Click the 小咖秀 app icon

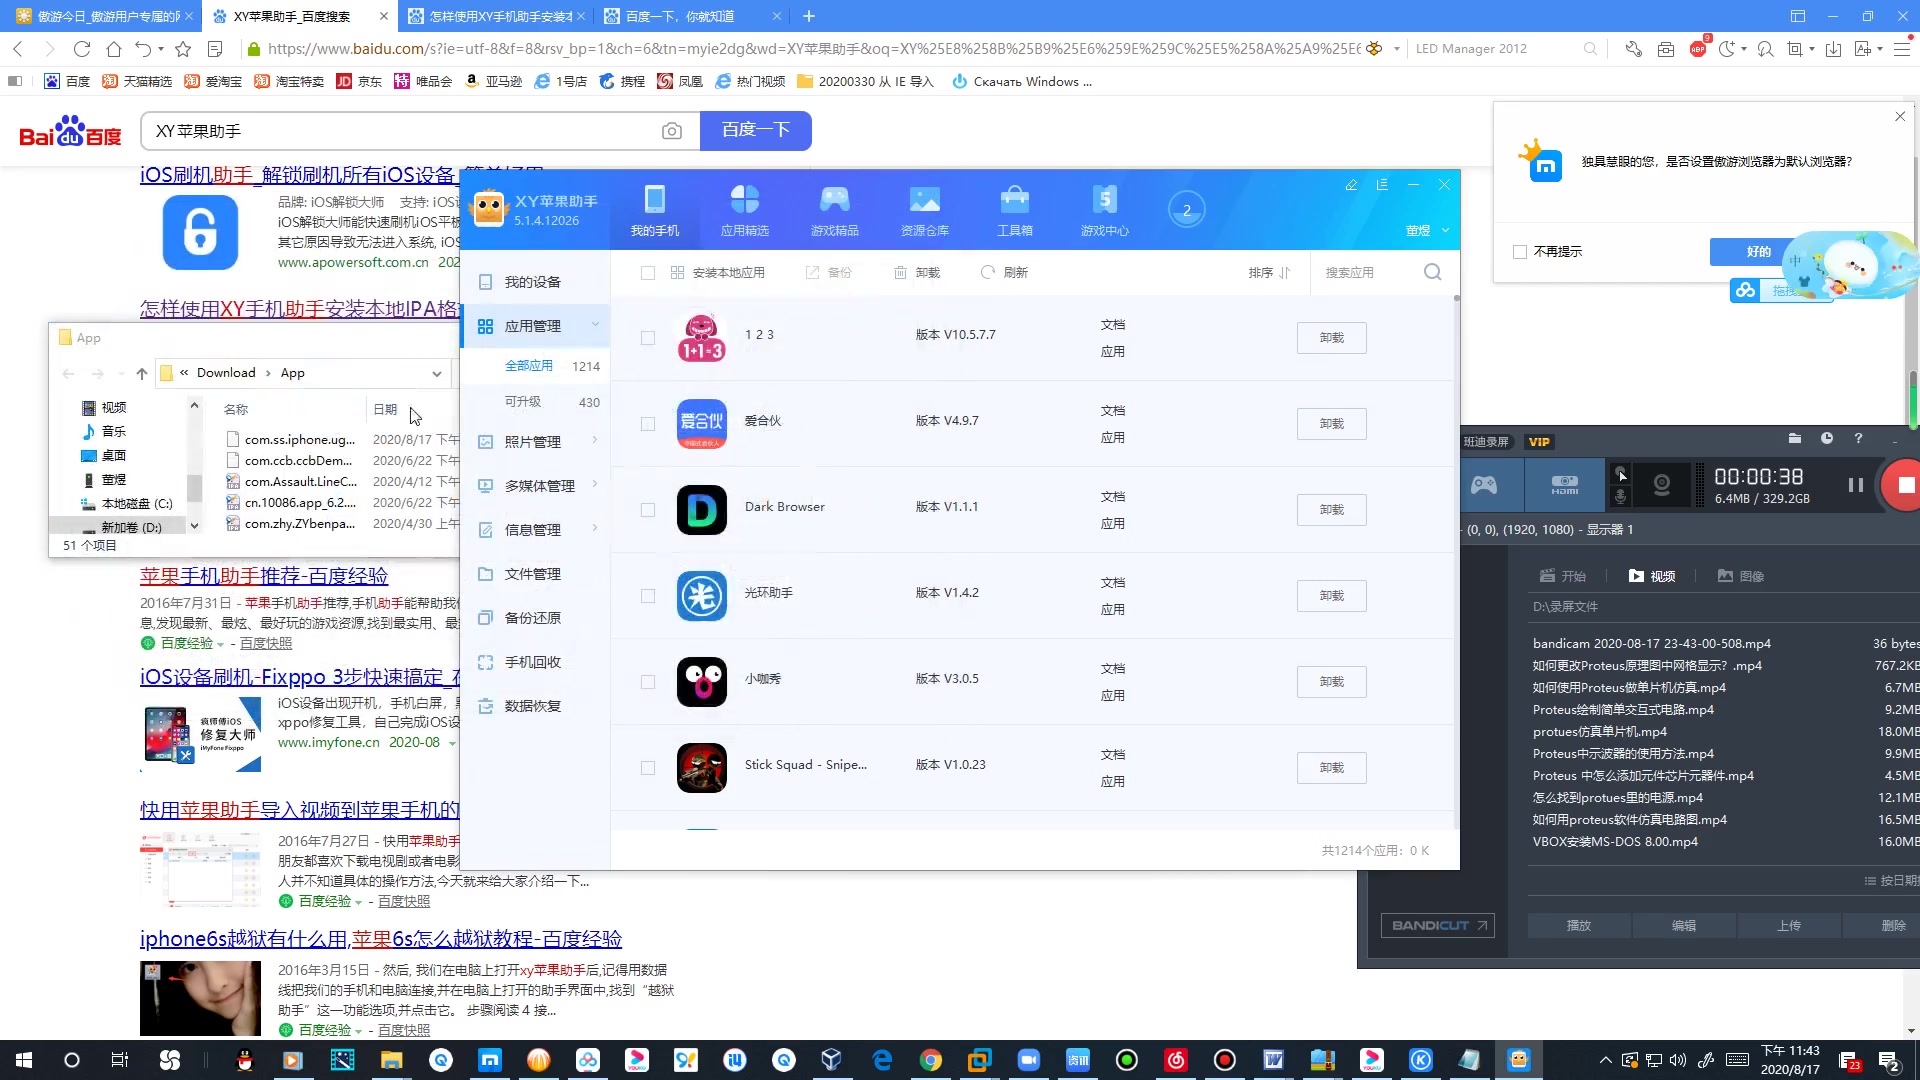(x=701, y=682)
